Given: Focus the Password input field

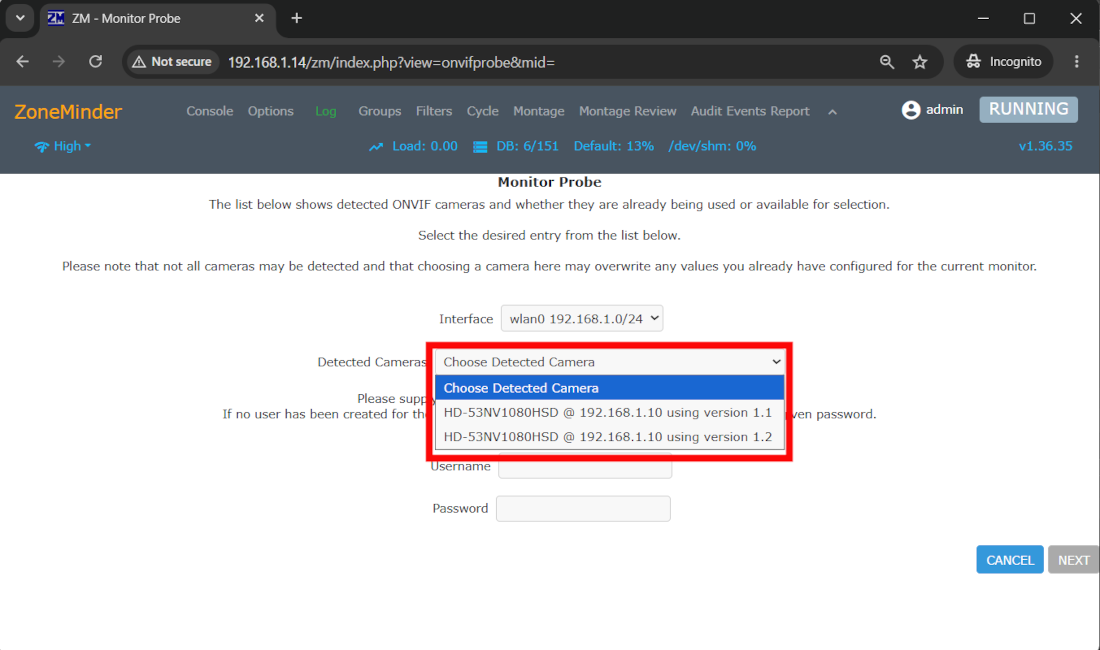Looking at the screenshot, I should [x=583, y=508].
